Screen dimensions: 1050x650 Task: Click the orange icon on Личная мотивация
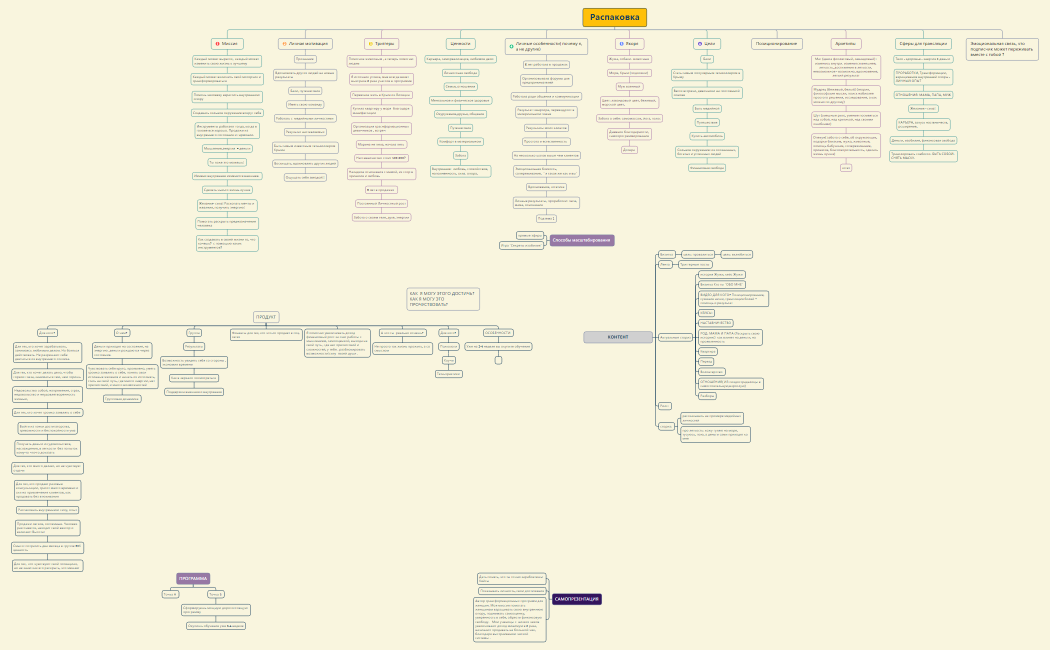pyautogui.click(x=284, y=44)
